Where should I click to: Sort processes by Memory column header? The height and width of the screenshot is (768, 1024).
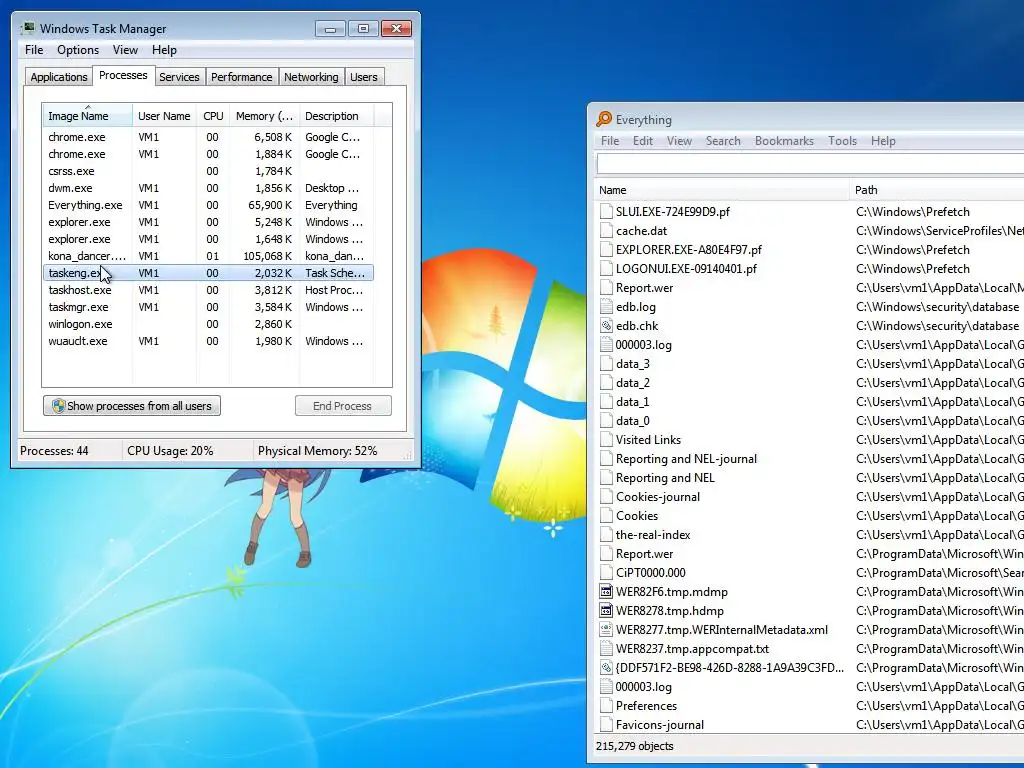coord(264,116)
